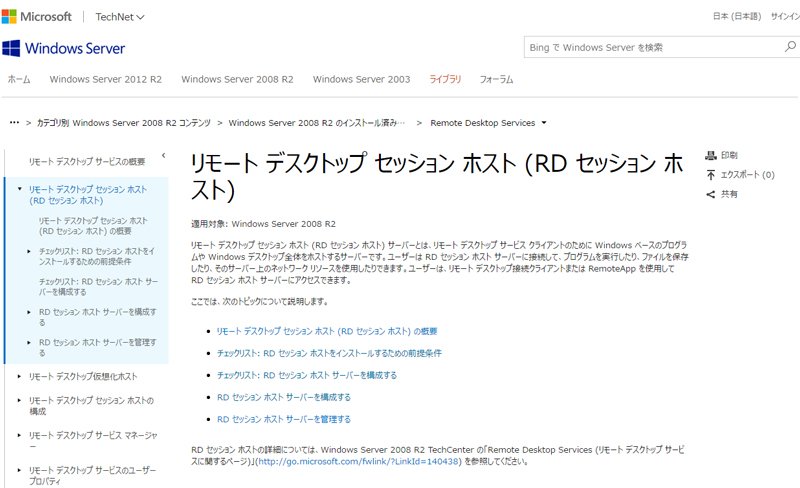The width and height of the screenshot is (800, 488).
Task: Open link RD セッション ホスト の概要 in content
Action: coord(327,331)
